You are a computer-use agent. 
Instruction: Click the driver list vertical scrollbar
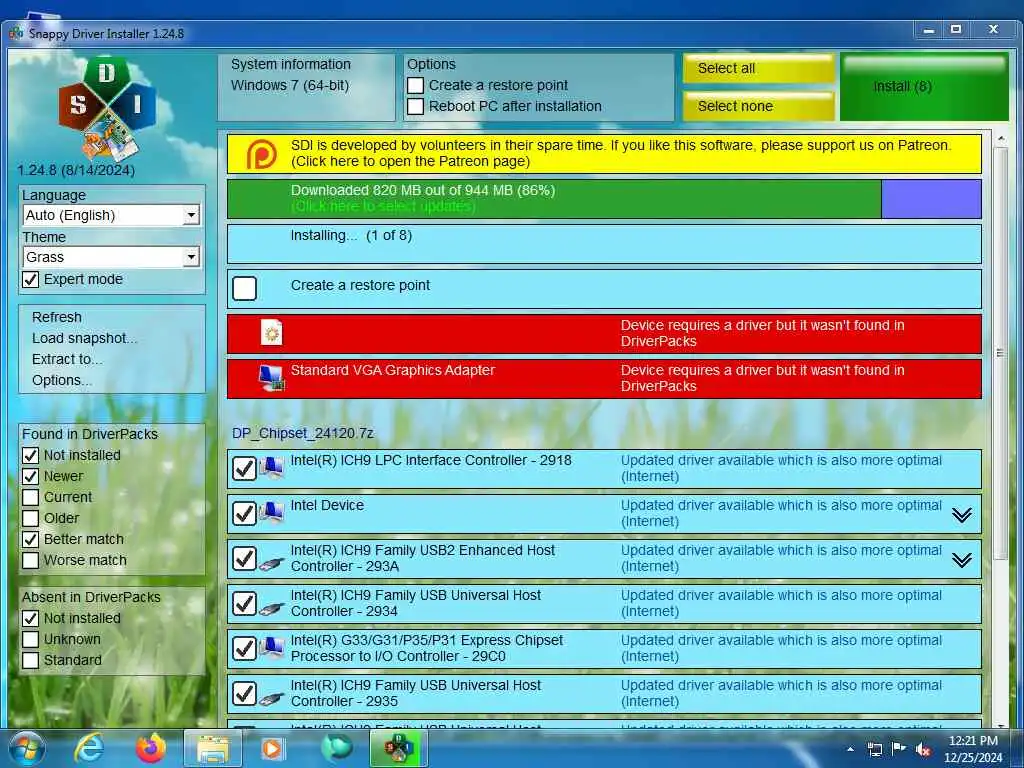[x=1000, y=353]
